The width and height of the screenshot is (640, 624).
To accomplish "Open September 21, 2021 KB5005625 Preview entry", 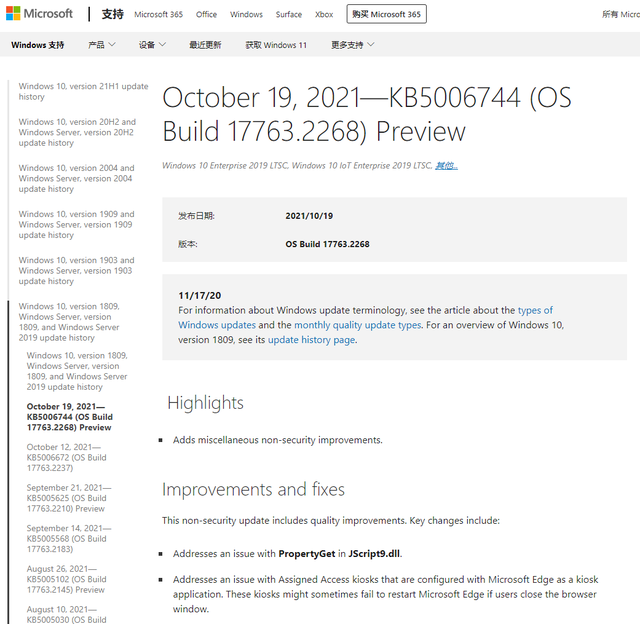I will [69, 498].
